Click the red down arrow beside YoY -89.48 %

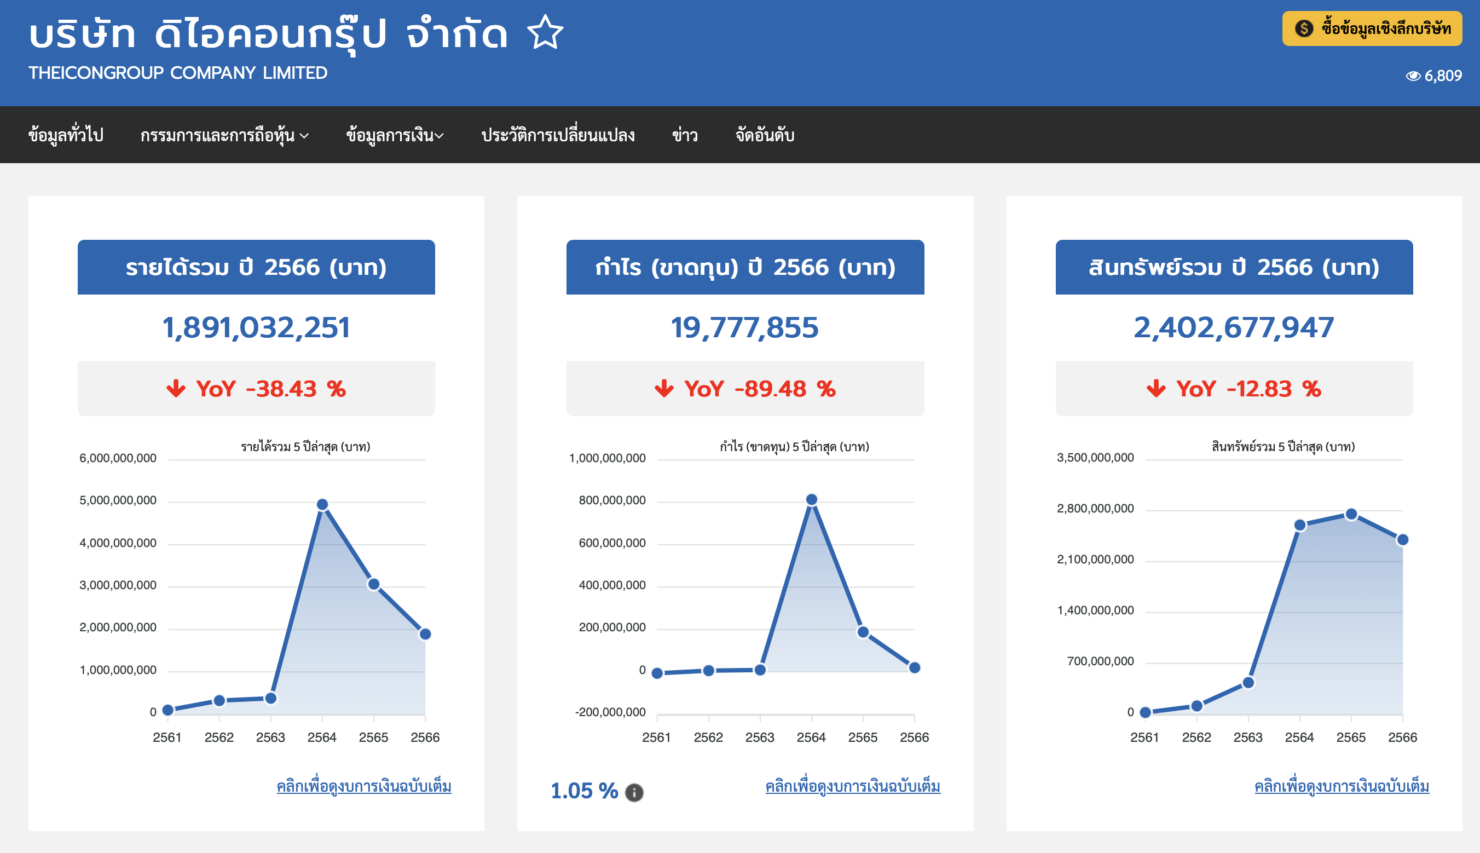pyautogui.click(x=664, y=389)
